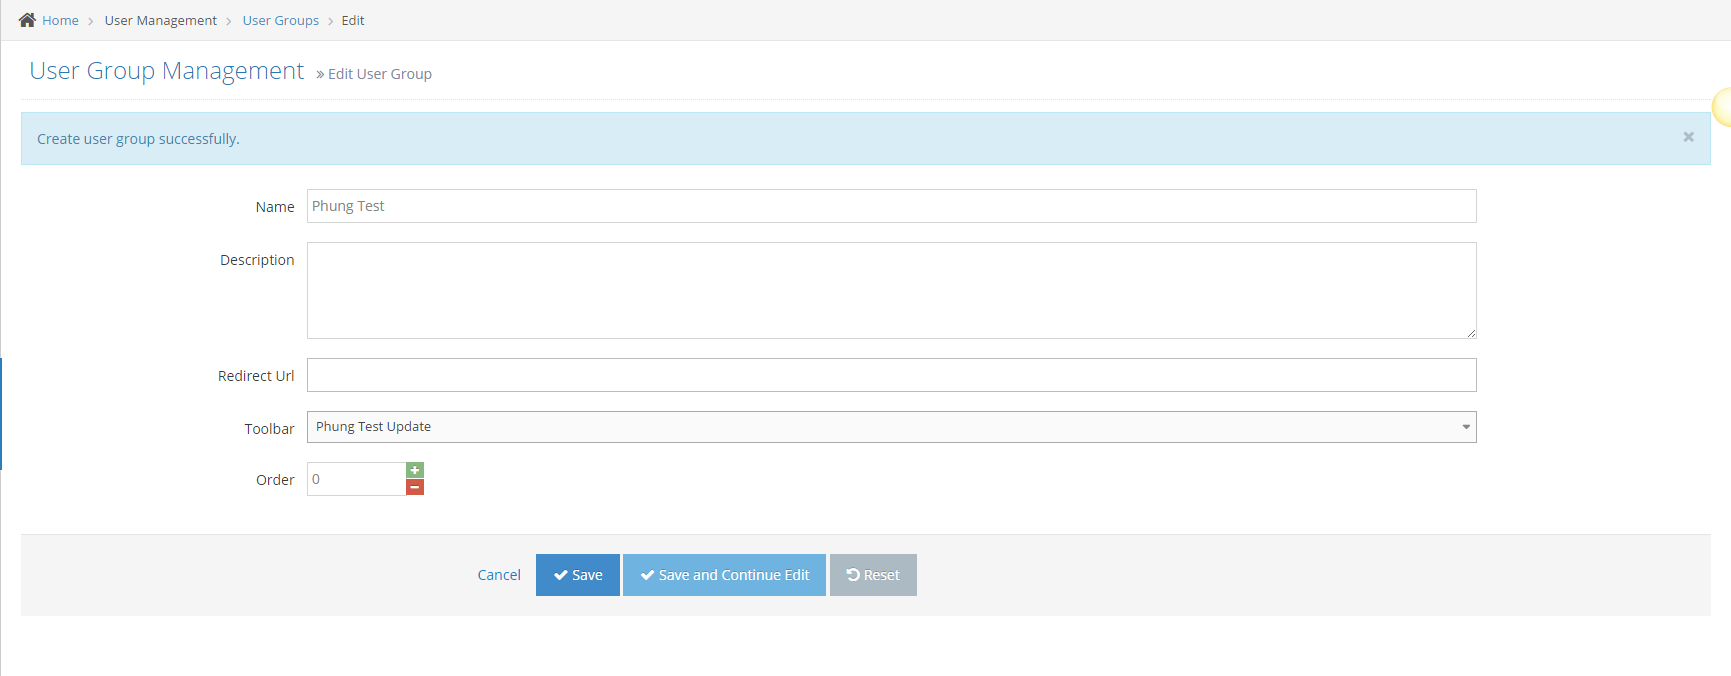Viewport: 1731px width, 676px height.
Task: Click the Edit User Group subtitle
Action: tap(380, 74)
